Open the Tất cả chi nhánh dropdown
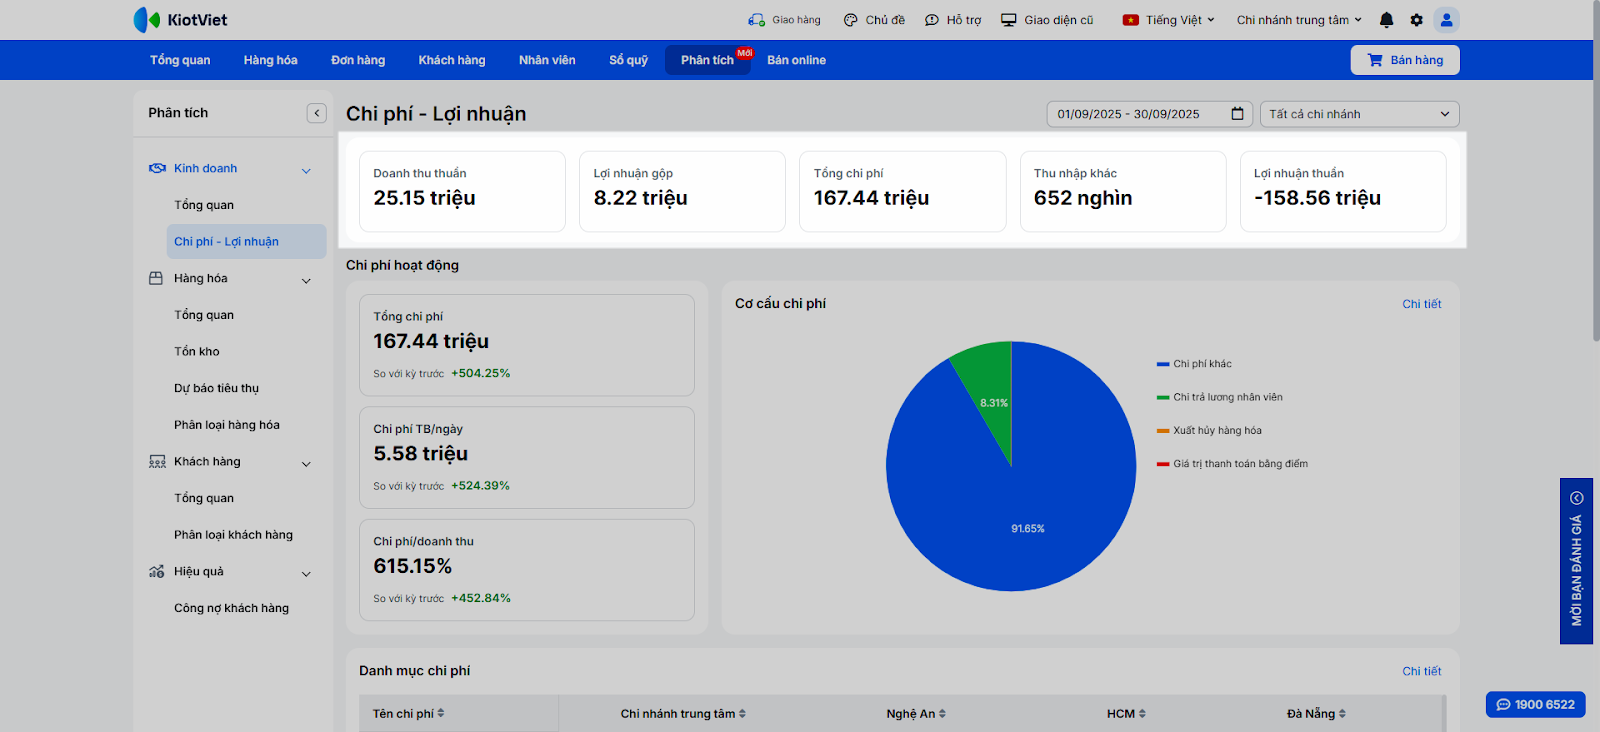The image size is (1600, 732). click(x=1359, y=114)
